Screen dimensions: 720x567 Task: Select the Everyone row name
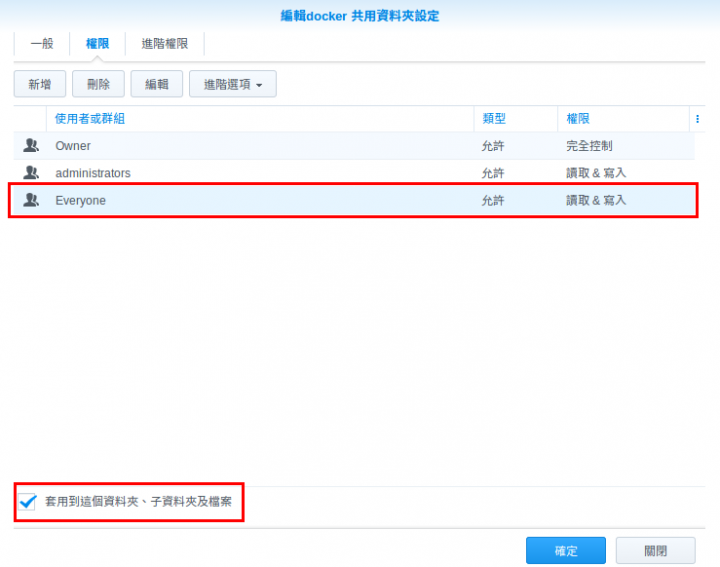(80, 201)
